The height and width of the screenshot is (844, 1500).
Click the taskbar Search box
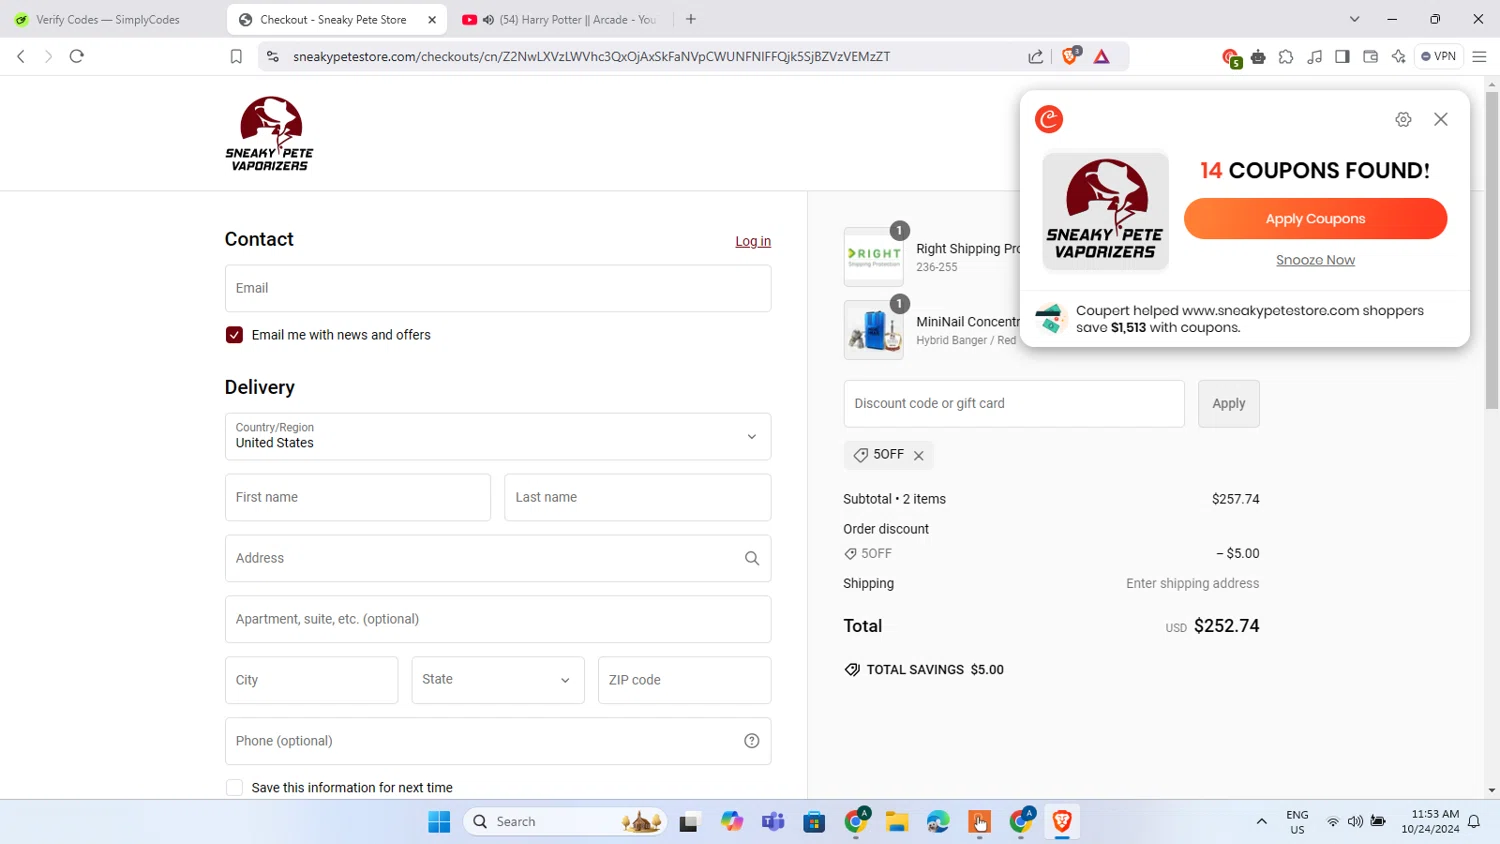566,822
